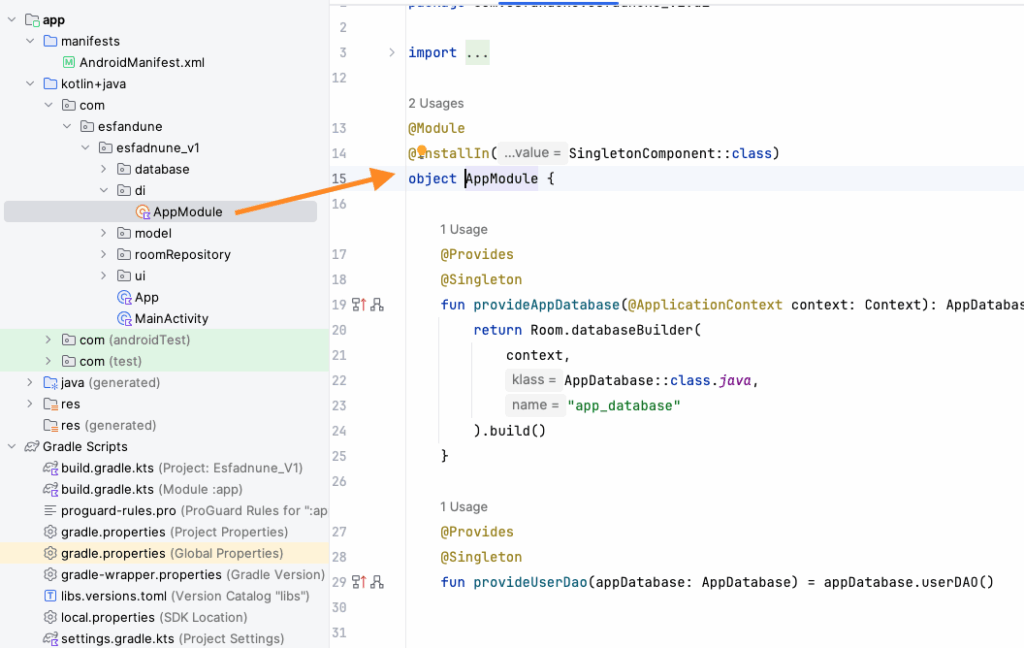Click the App class icon in project tree
Viewport: 1024px width, 648px height.
pos(124,298)
